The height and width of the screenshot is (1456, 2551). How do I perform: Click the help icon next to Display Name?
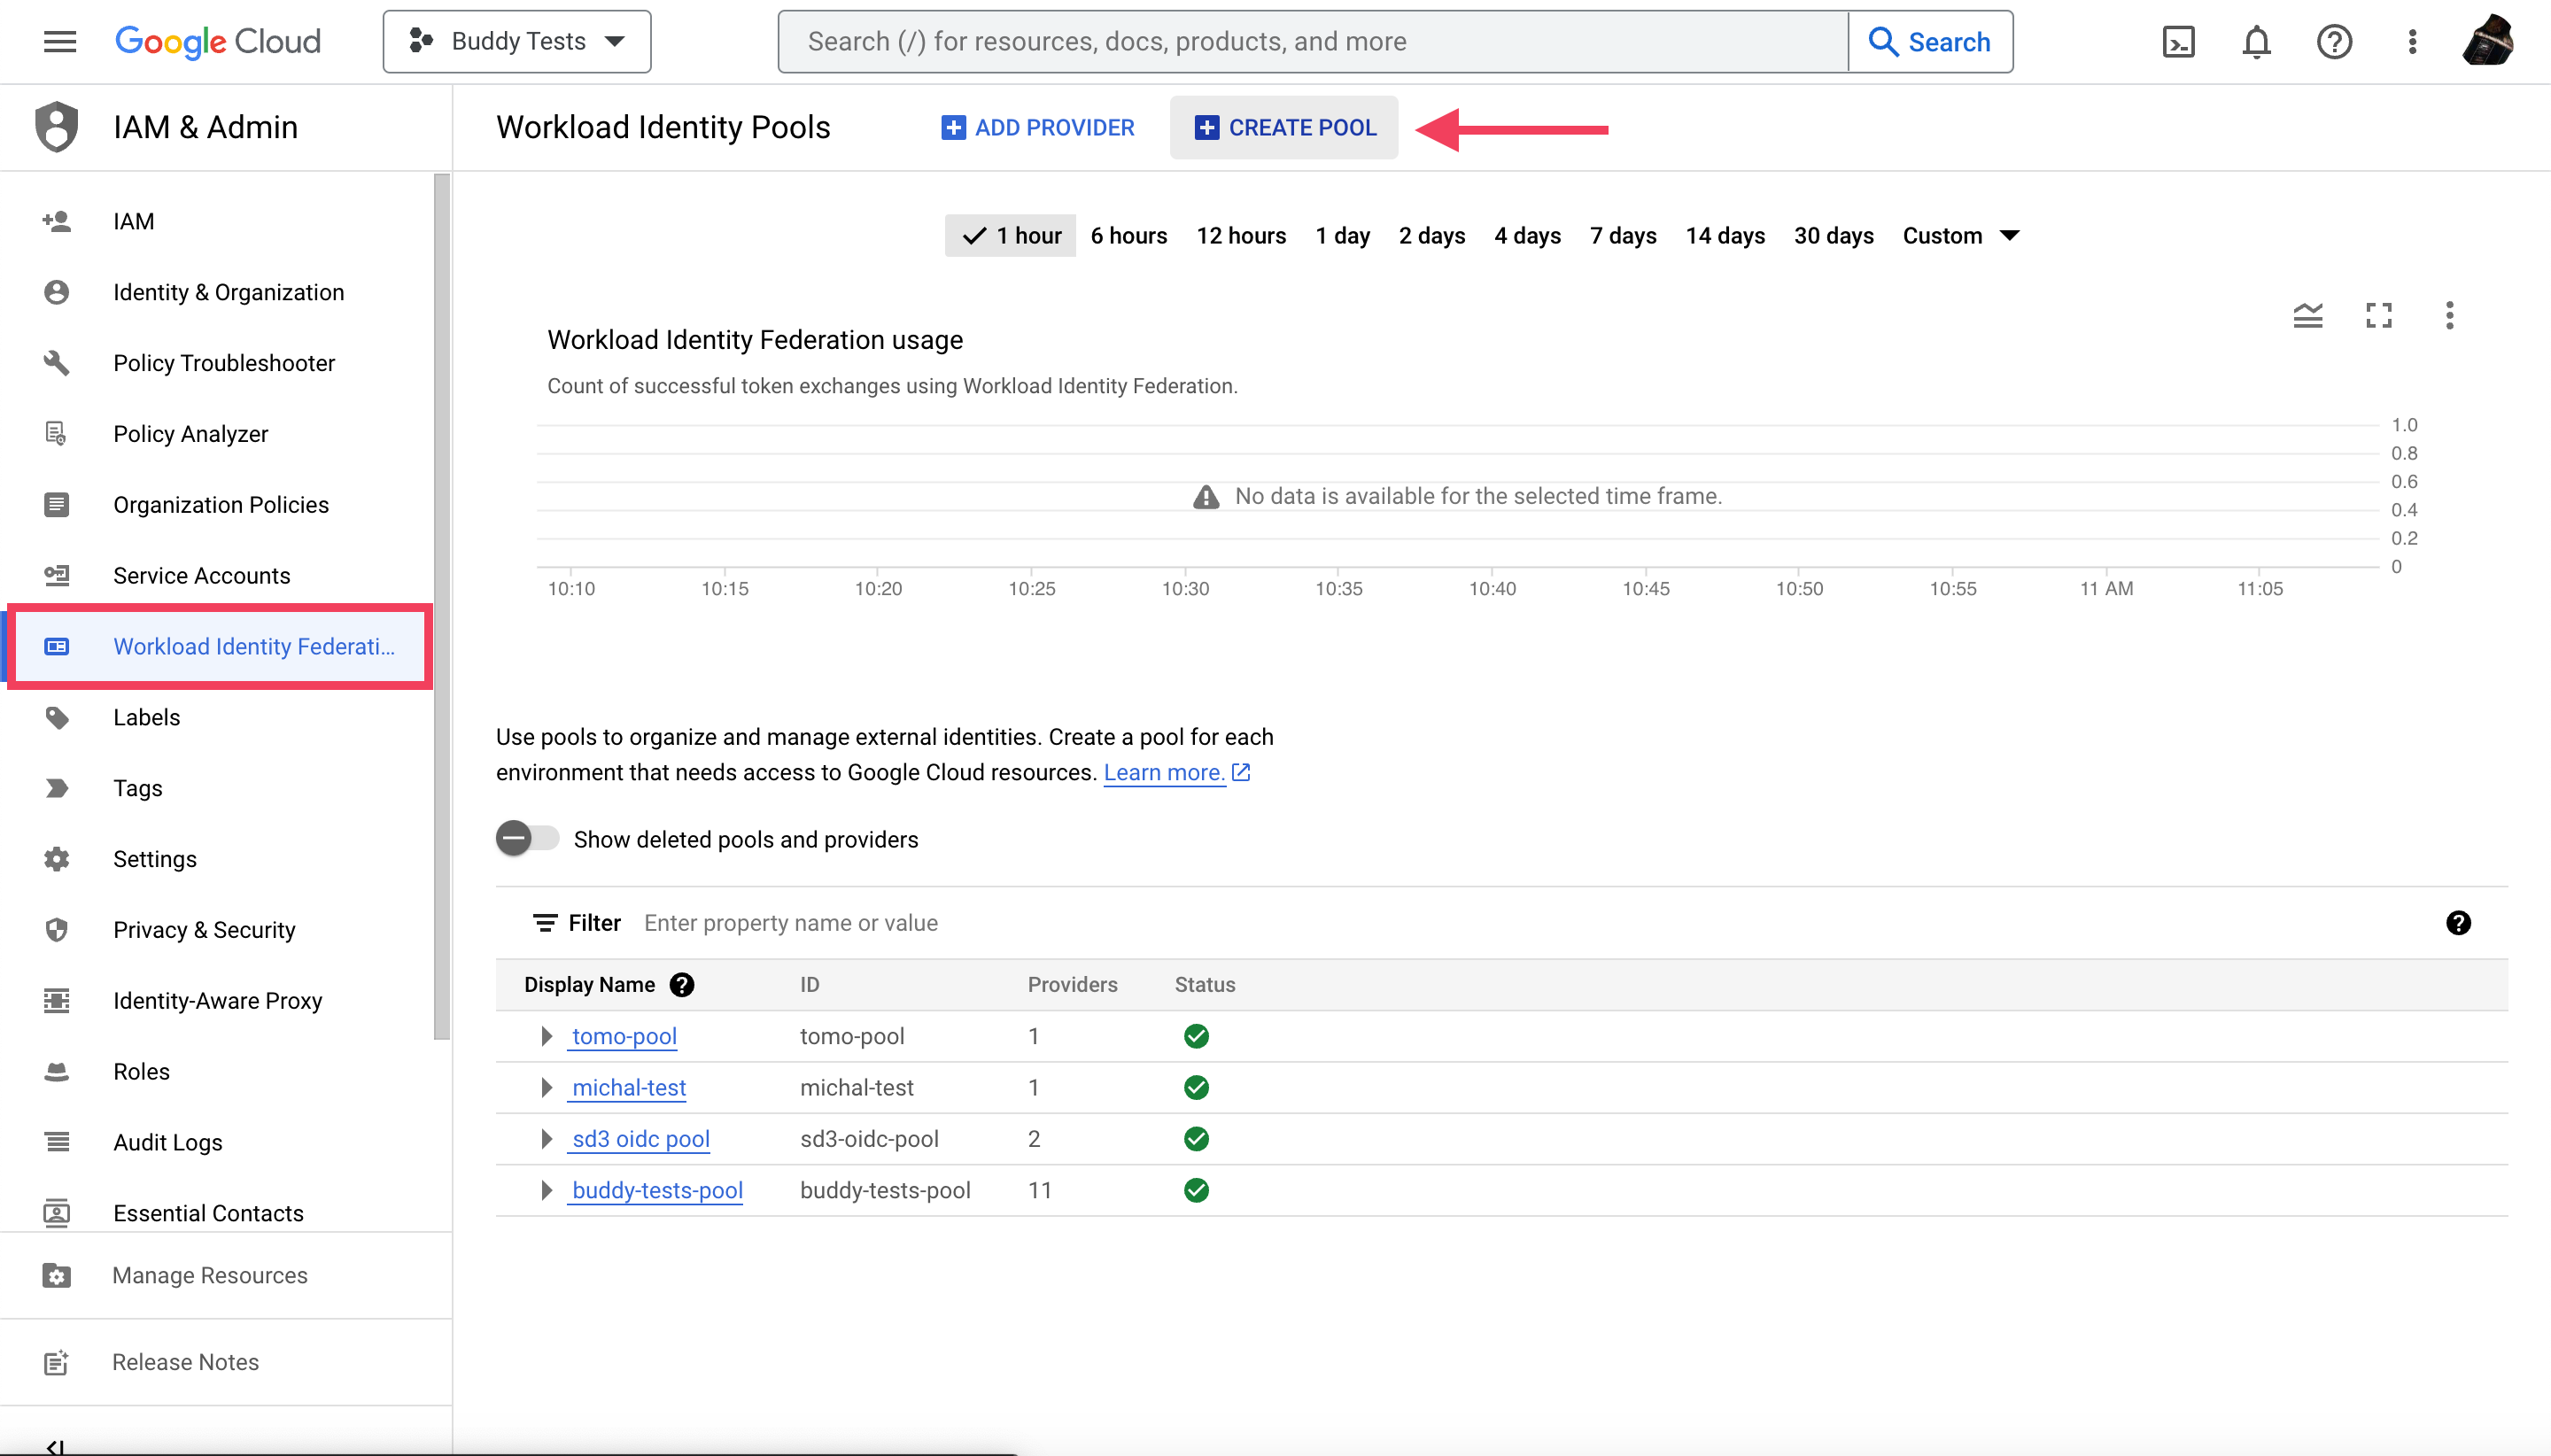682,985
